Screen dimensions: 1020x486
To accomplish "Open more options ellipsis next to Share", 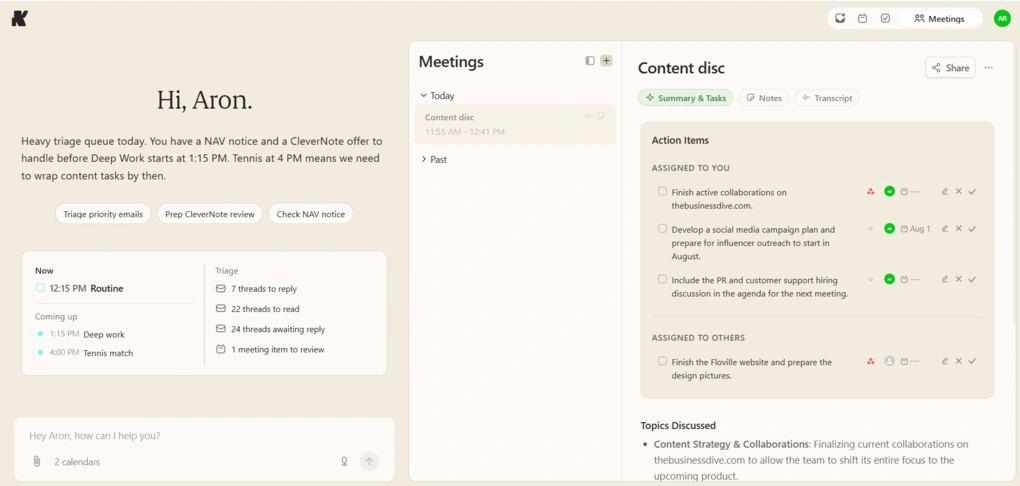I will [989, 68].
